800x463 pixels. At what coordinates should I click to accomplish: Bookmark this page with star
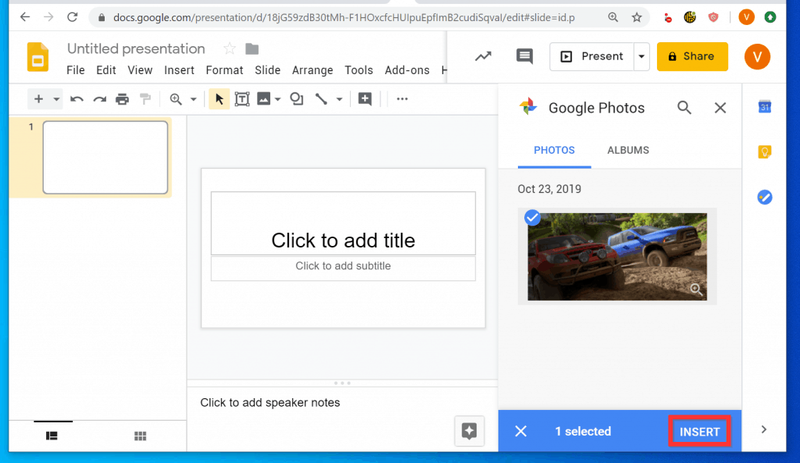click(x=636, y=17)
